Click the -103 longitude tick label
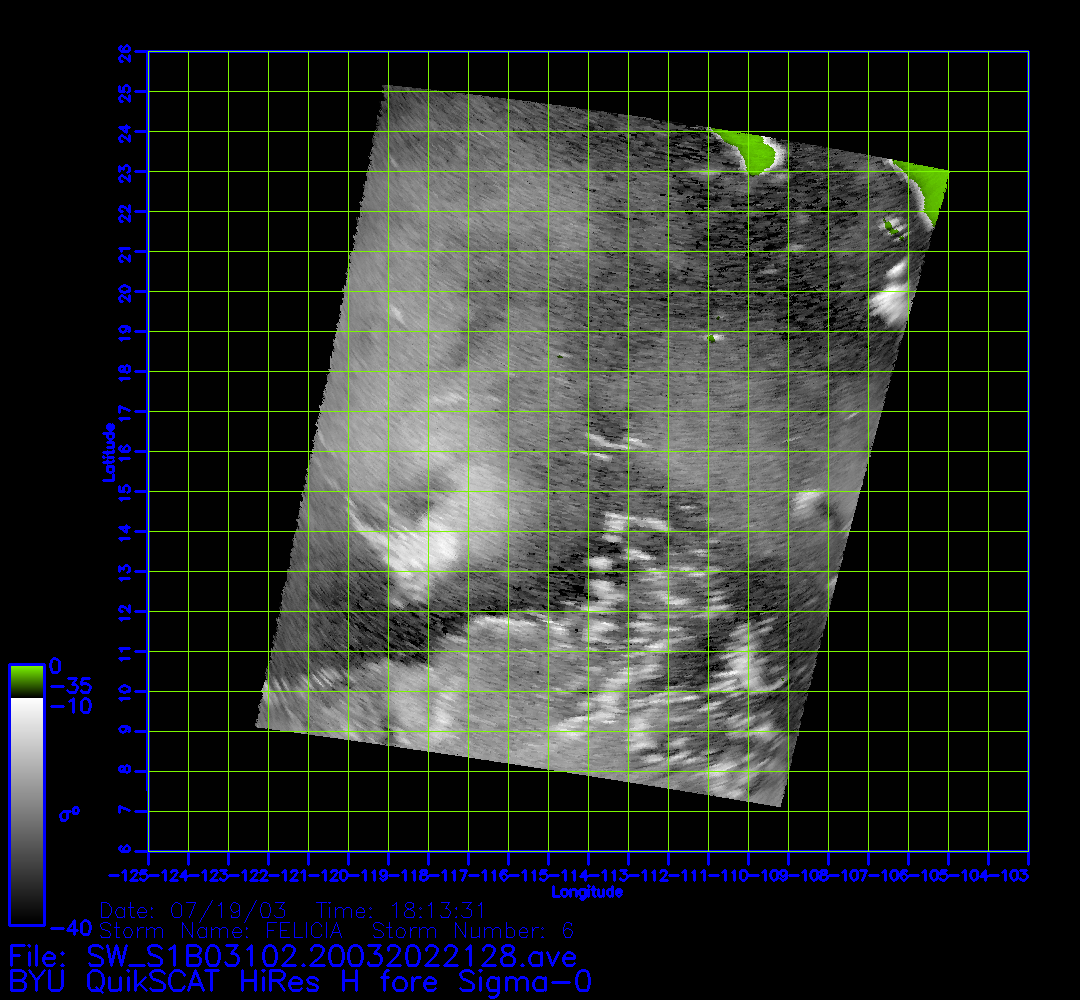This screenshot has width=1080, height=1000. point(1017,876)
